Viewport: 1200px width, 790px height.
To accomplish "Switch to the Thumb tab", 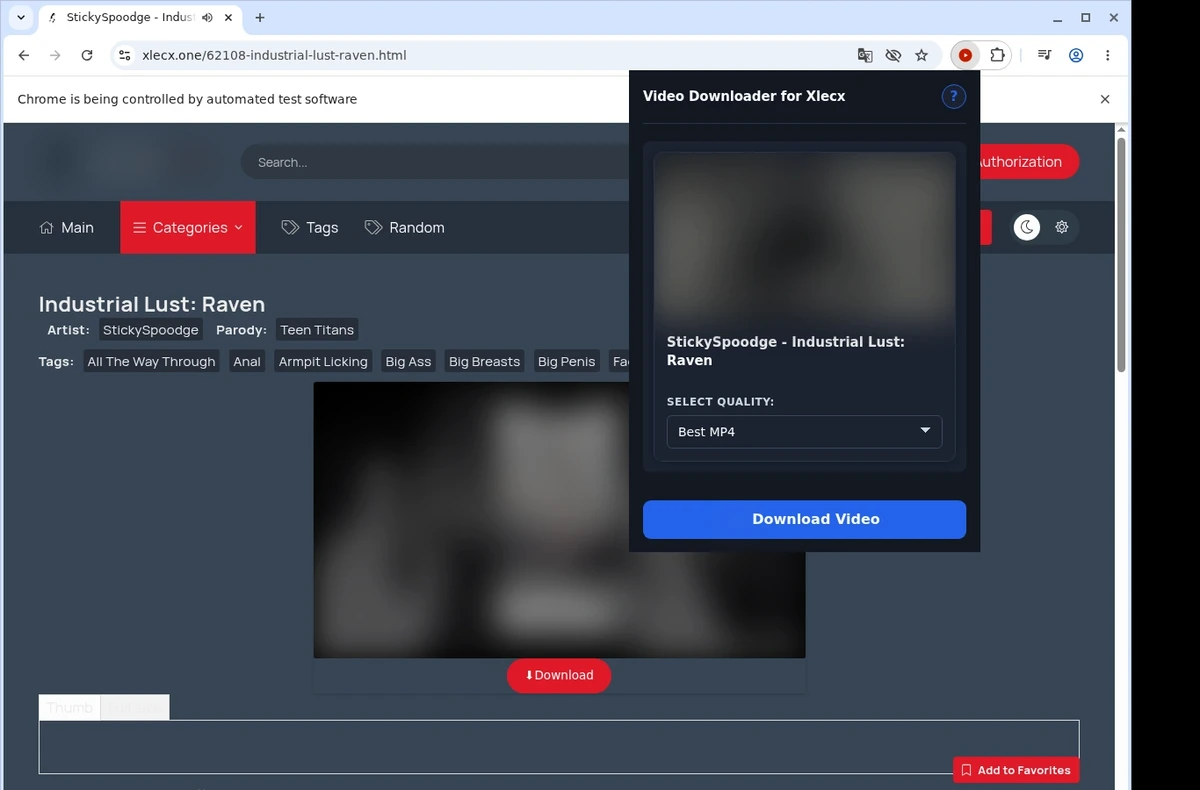I will (x=70, y=707).
